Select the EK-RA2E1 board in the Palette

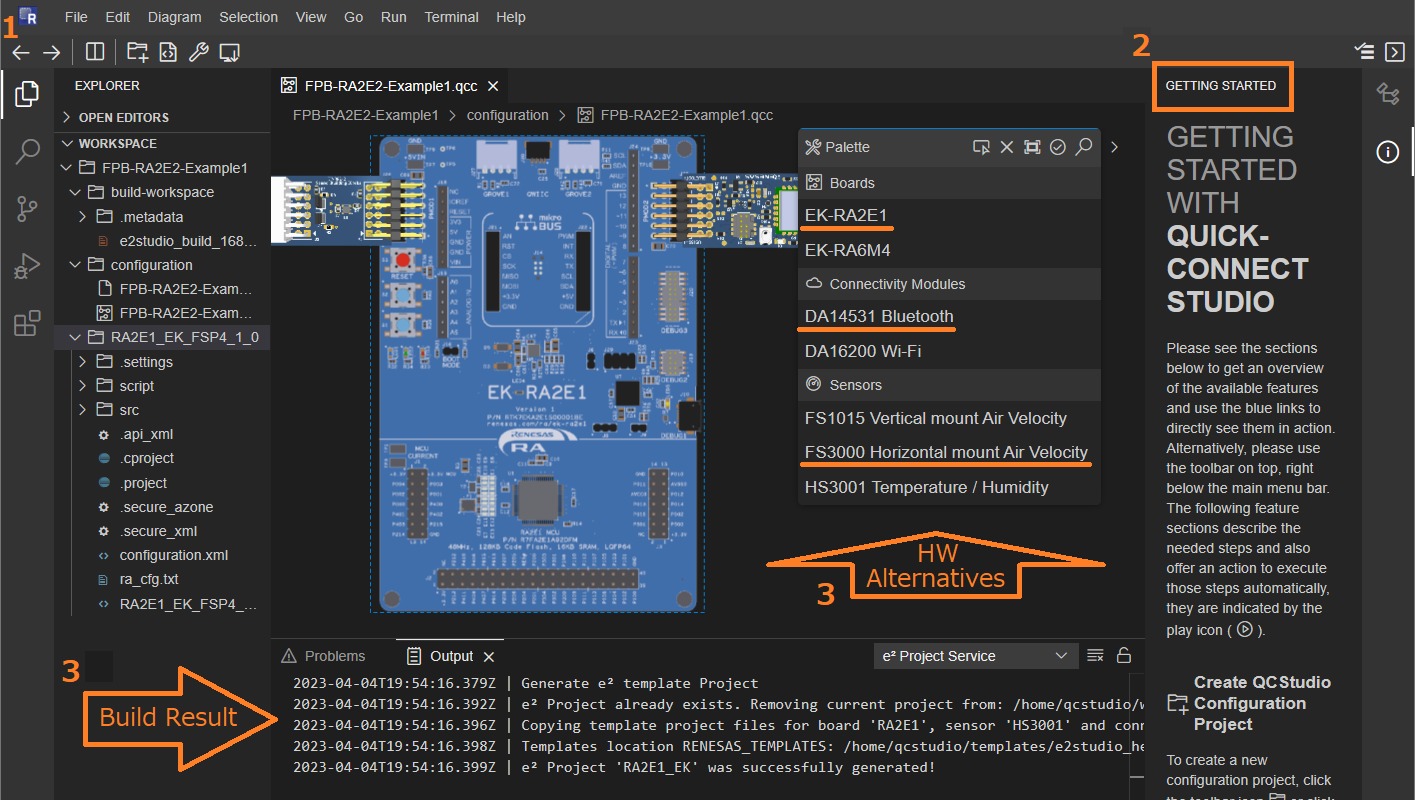[846, 214]
